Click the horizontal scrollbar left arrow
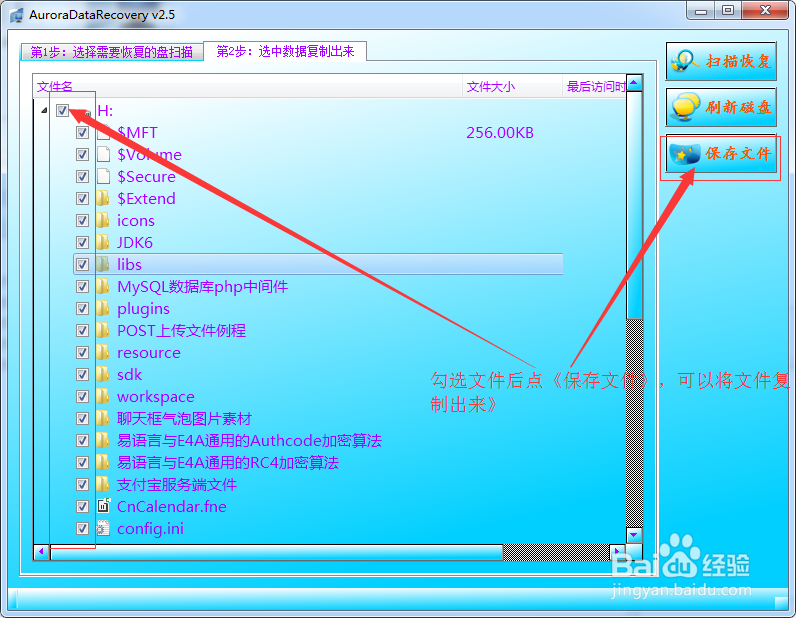Screen dimensions: 796x618 42,551
